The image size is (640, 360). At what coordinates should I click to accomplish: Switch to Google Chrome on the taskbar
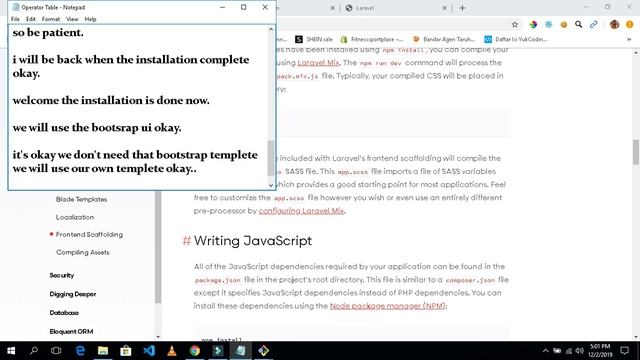[195, 351]
